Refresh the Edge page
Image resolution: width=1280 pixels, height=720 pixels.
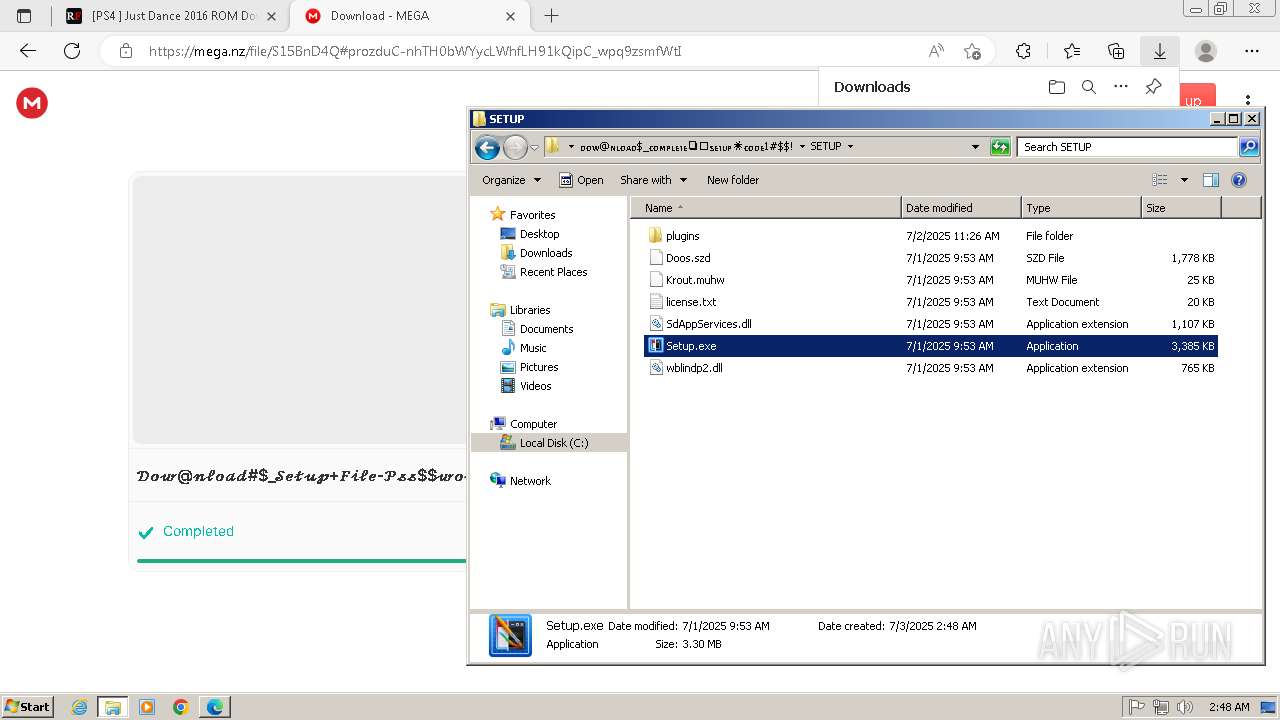click(72, 51)
